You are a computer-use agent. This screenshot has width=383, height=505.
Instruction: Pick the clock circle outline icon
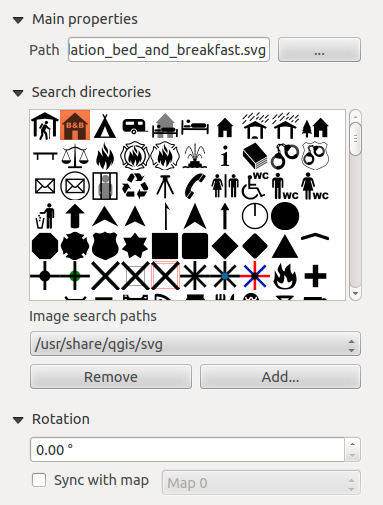[x=255, y=216]
